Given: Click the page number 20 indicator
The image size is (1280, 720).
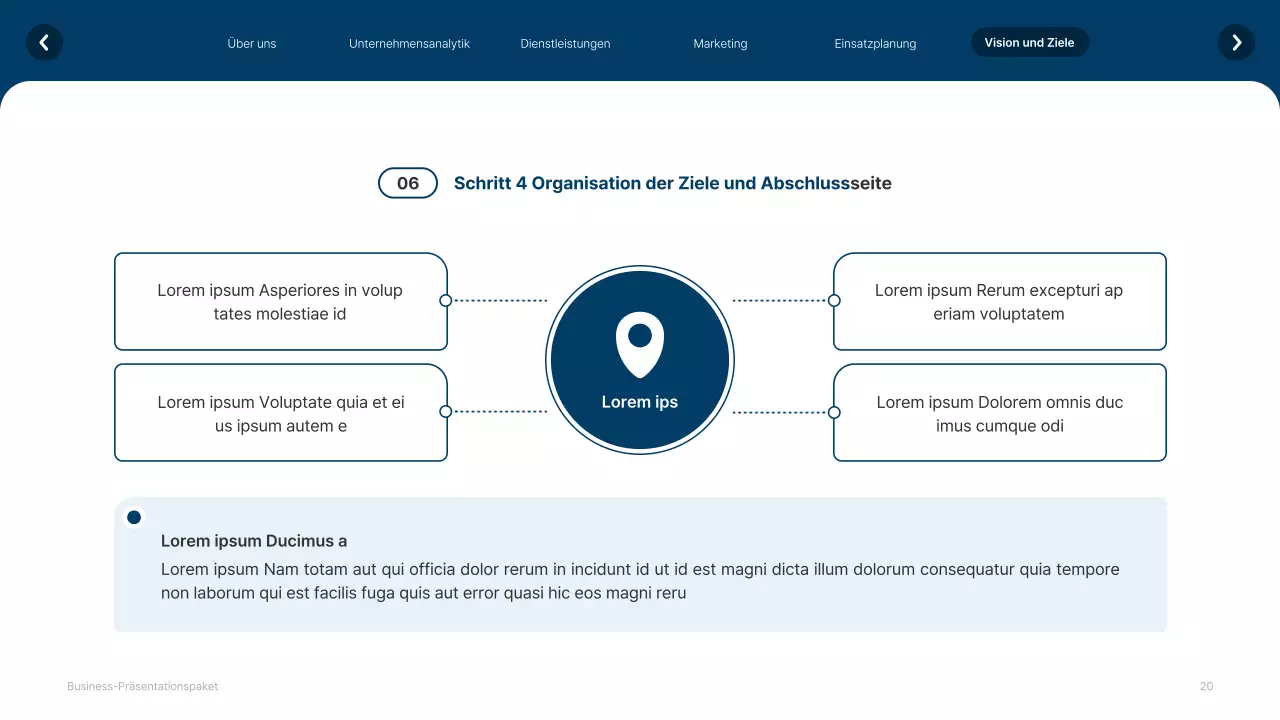Looking at the screenshot, I should [x=1206, y=686].
